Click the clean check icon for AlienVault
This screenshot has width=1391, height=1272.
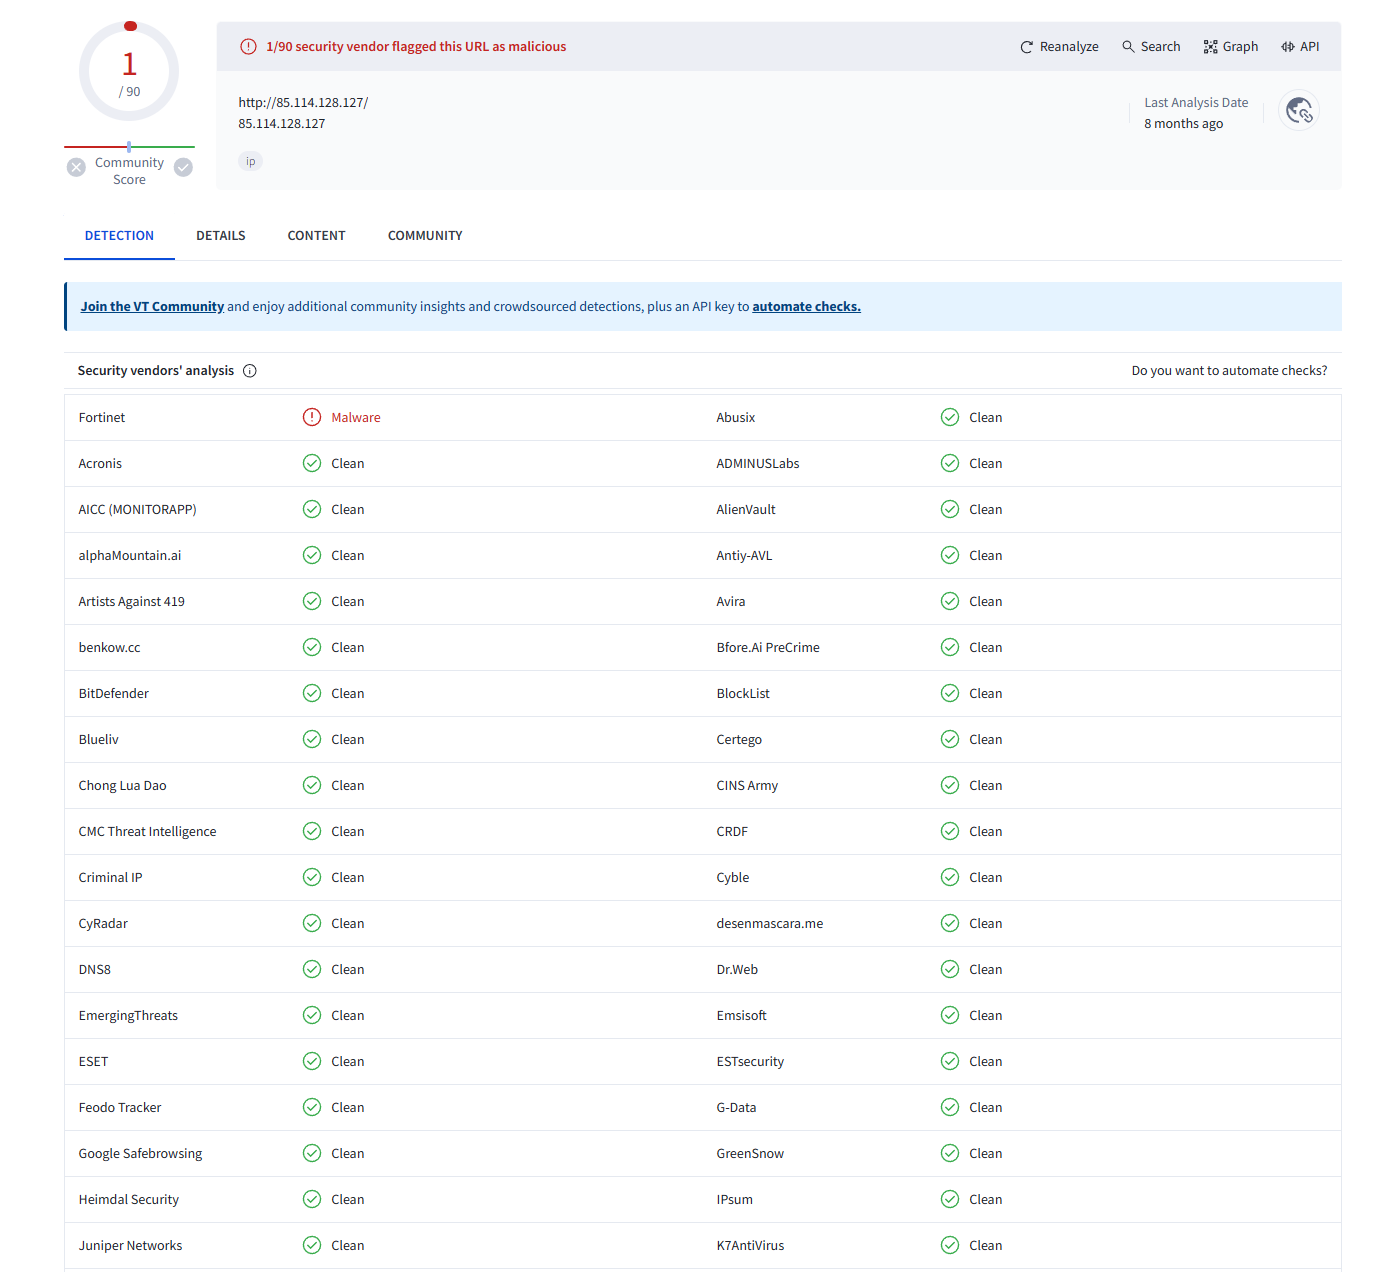click(x=950, y=509)
